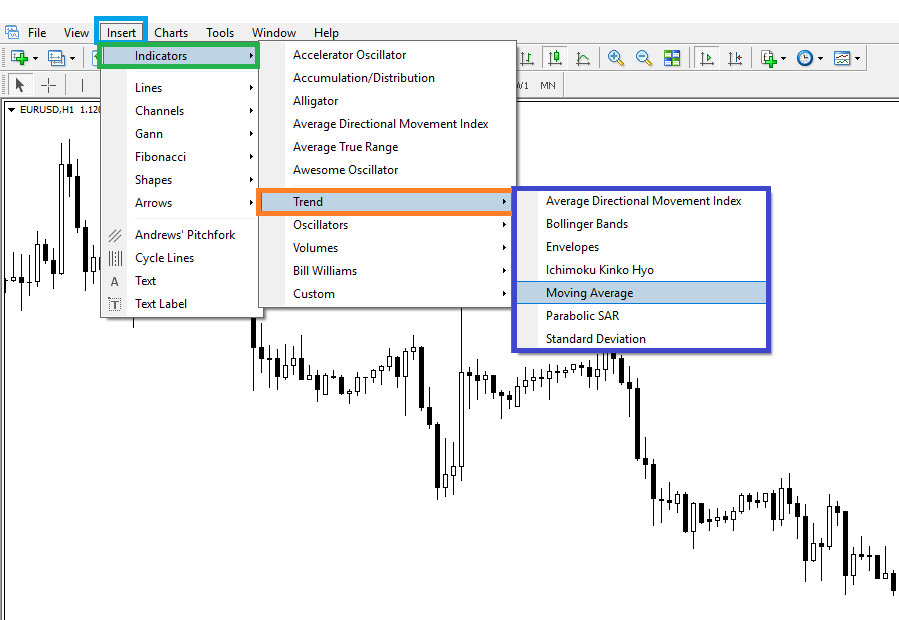Click the New Chart green plus icon
The width and height of the screenshot is (899, 620).
pyautogui.click(x=19, y=58)
